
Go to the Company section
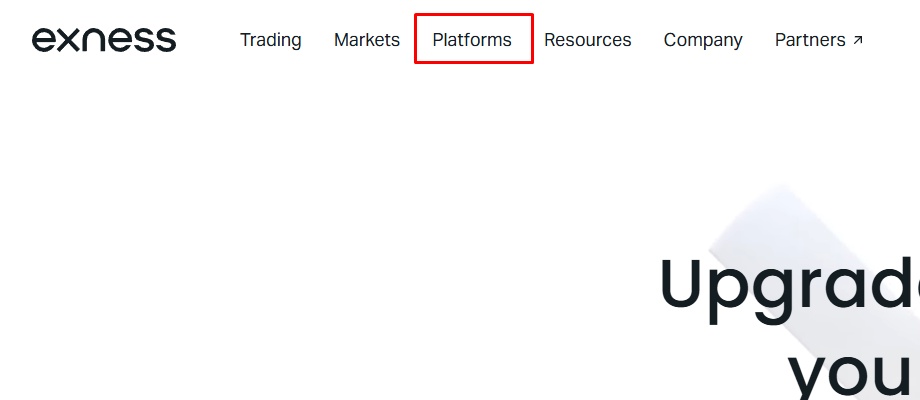click(x=703, y=40)
